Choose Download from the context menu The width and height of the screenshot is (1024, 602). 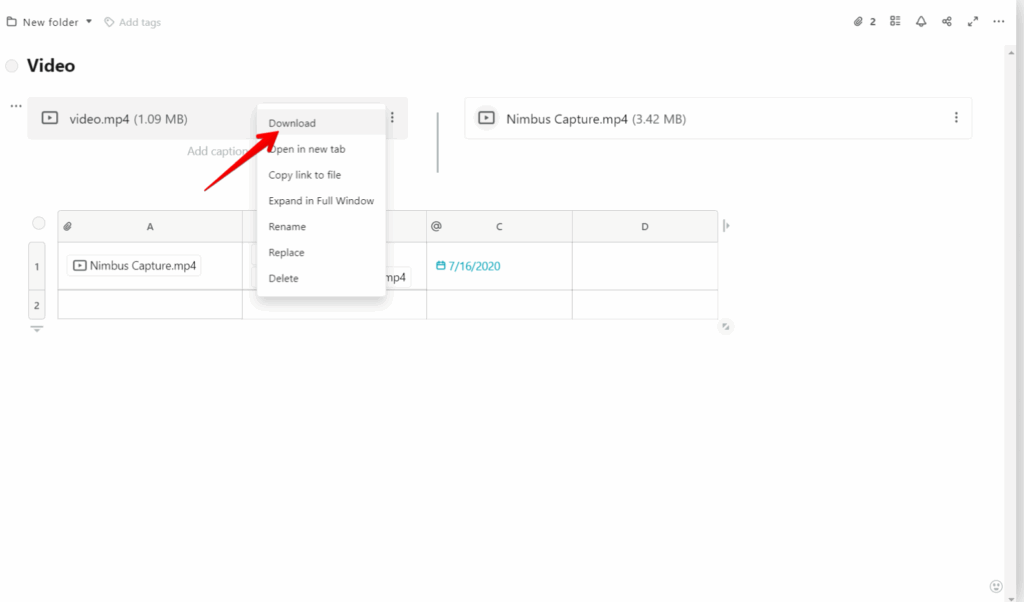(292, 123)
